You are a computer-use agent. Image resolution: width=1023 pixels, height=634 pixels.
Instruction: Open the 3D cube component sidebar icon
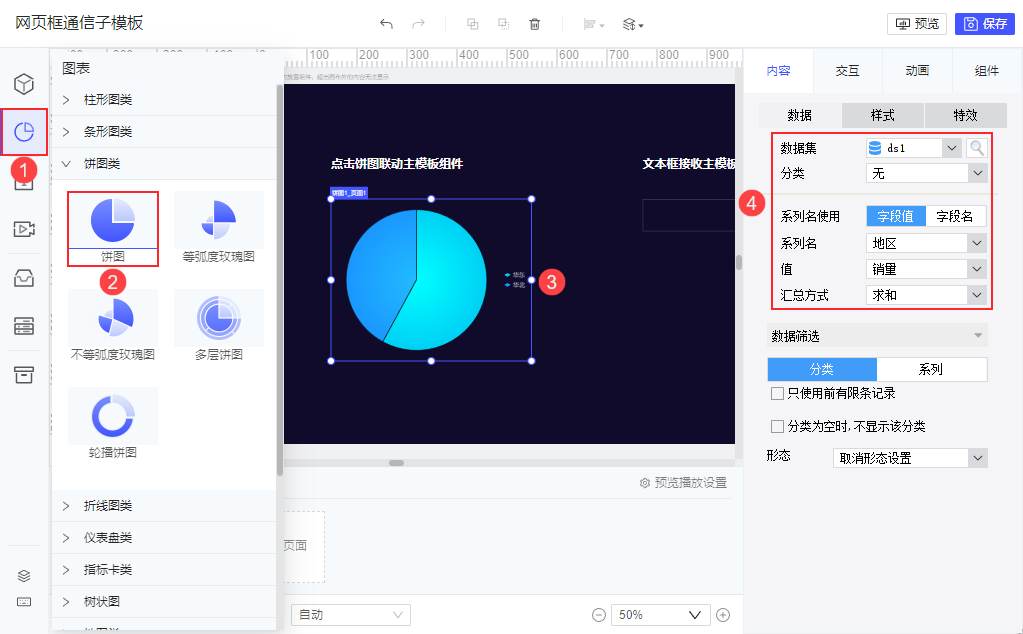(24, 84)
